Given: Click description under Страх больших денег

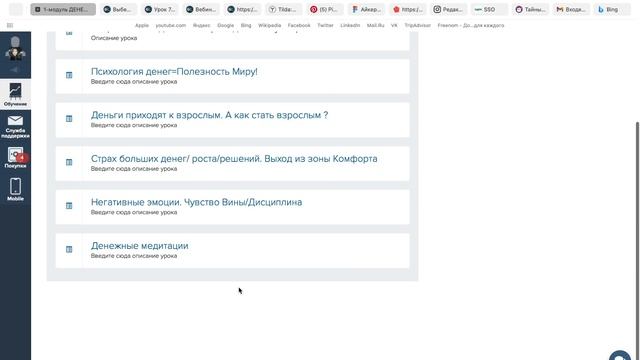Looking at the screenshot, I should point(134,169).
